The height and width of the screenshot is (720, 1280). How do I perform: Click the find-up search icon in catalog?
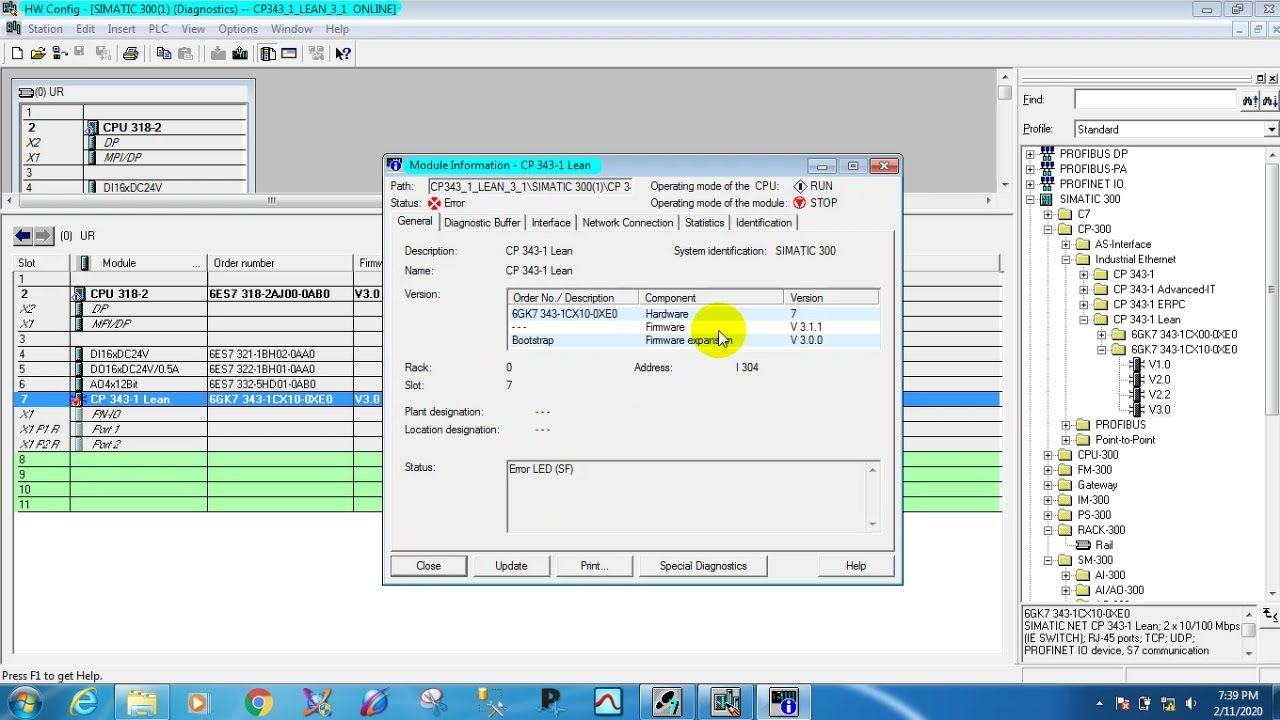coord(1249,100)
